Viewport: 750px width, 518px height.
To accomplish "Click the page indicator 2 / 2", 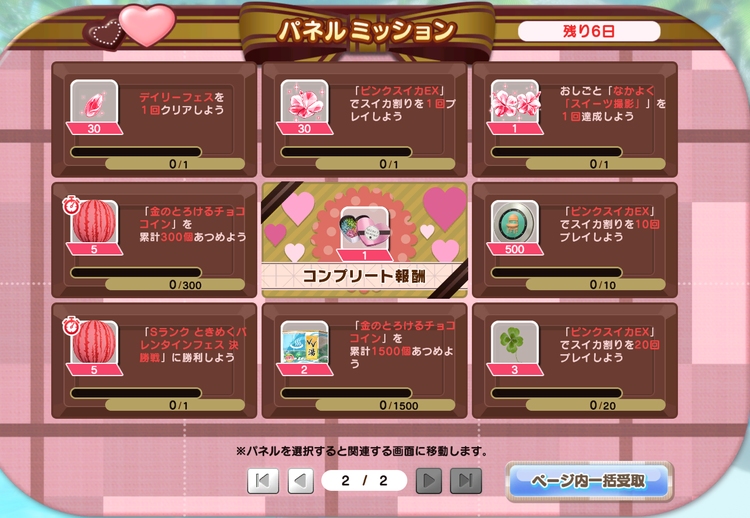I will pyautogui.click(x=364, y=481).
